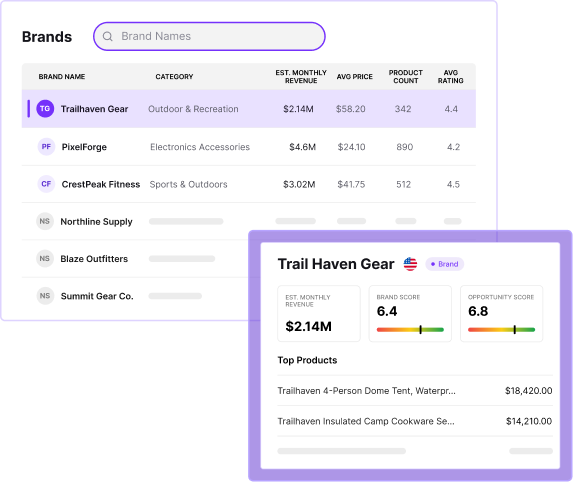This screenshot has height=482, width=573.
Task: Open the Trailhaven 4-Person Dome Tent product
Action: point(367,391)
